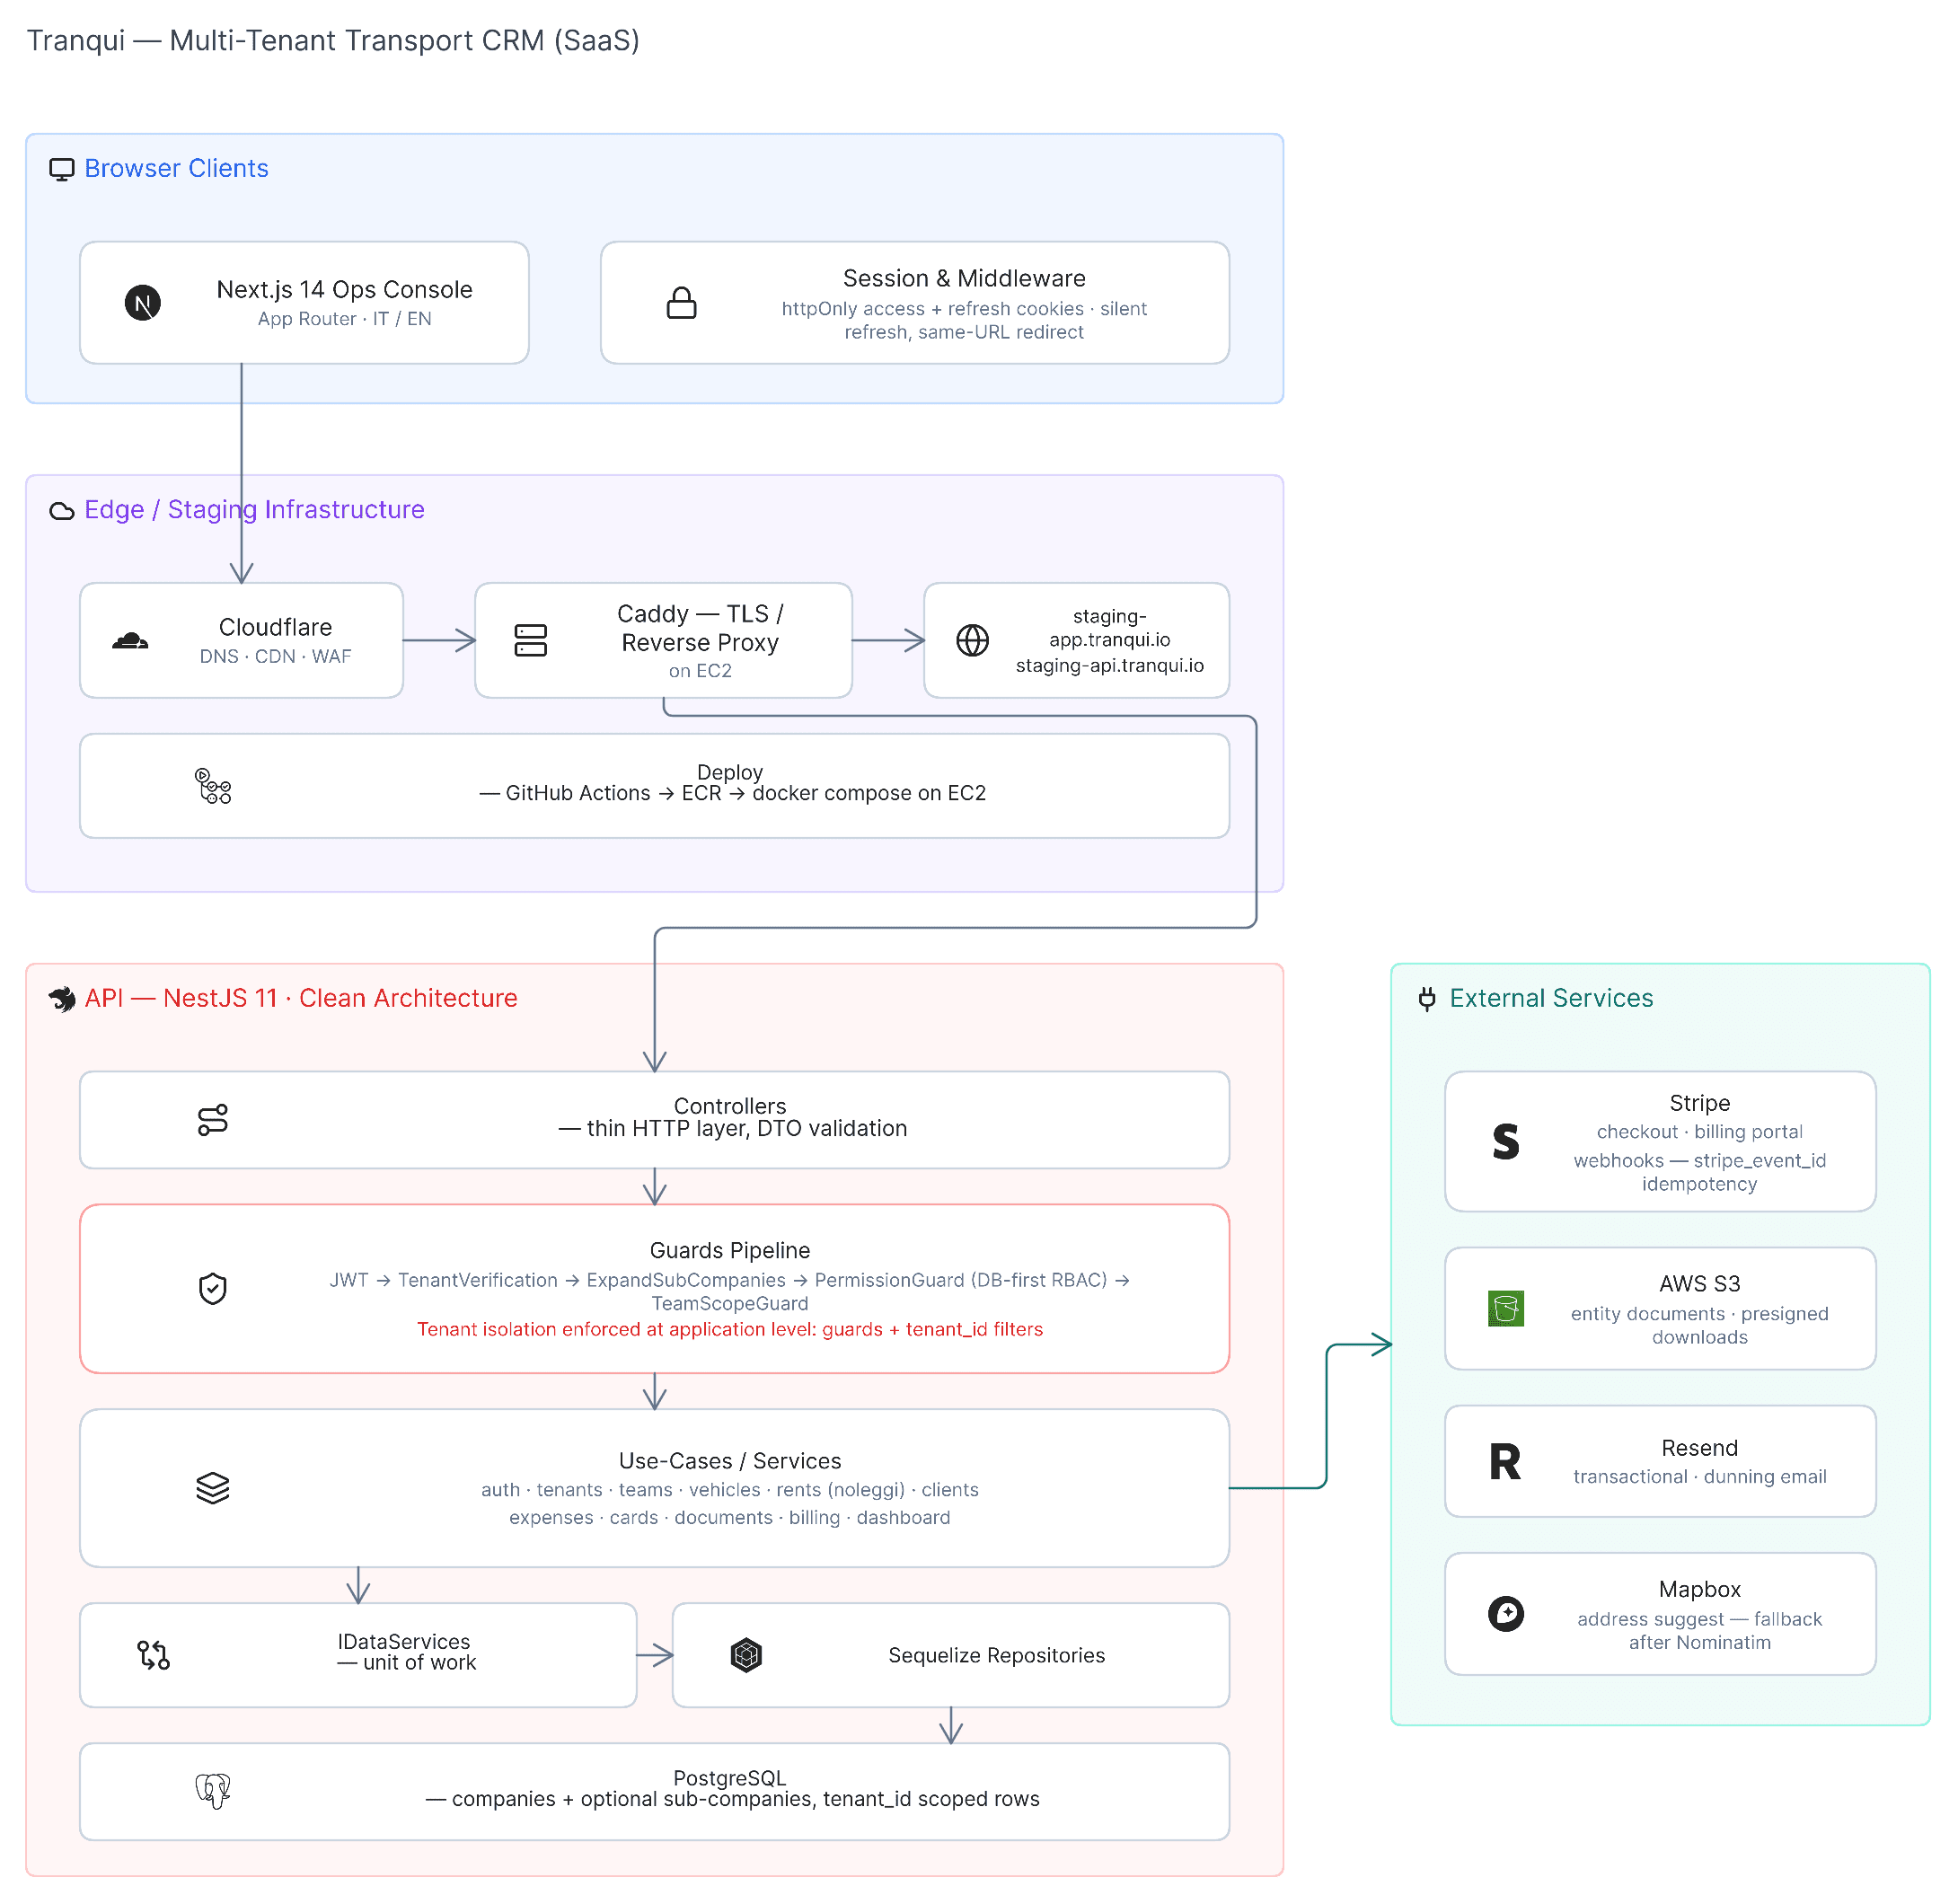Click the route icon in Controllers node
The image size is (1958, 1904).
coord(213,1120)
